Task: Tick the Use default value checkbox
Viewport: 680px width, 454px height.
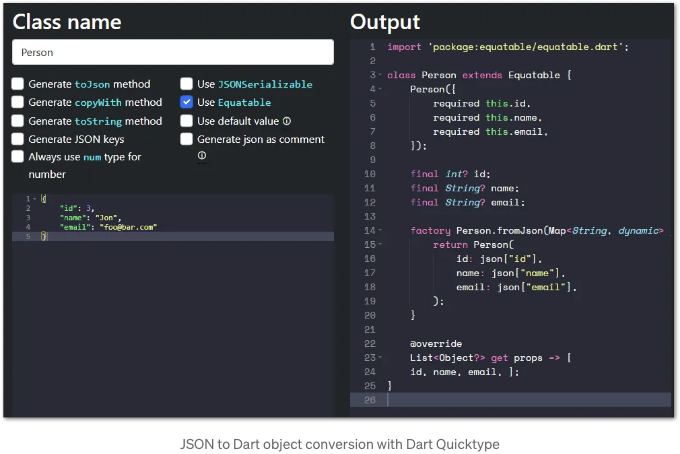Action: tap(186, 121)
